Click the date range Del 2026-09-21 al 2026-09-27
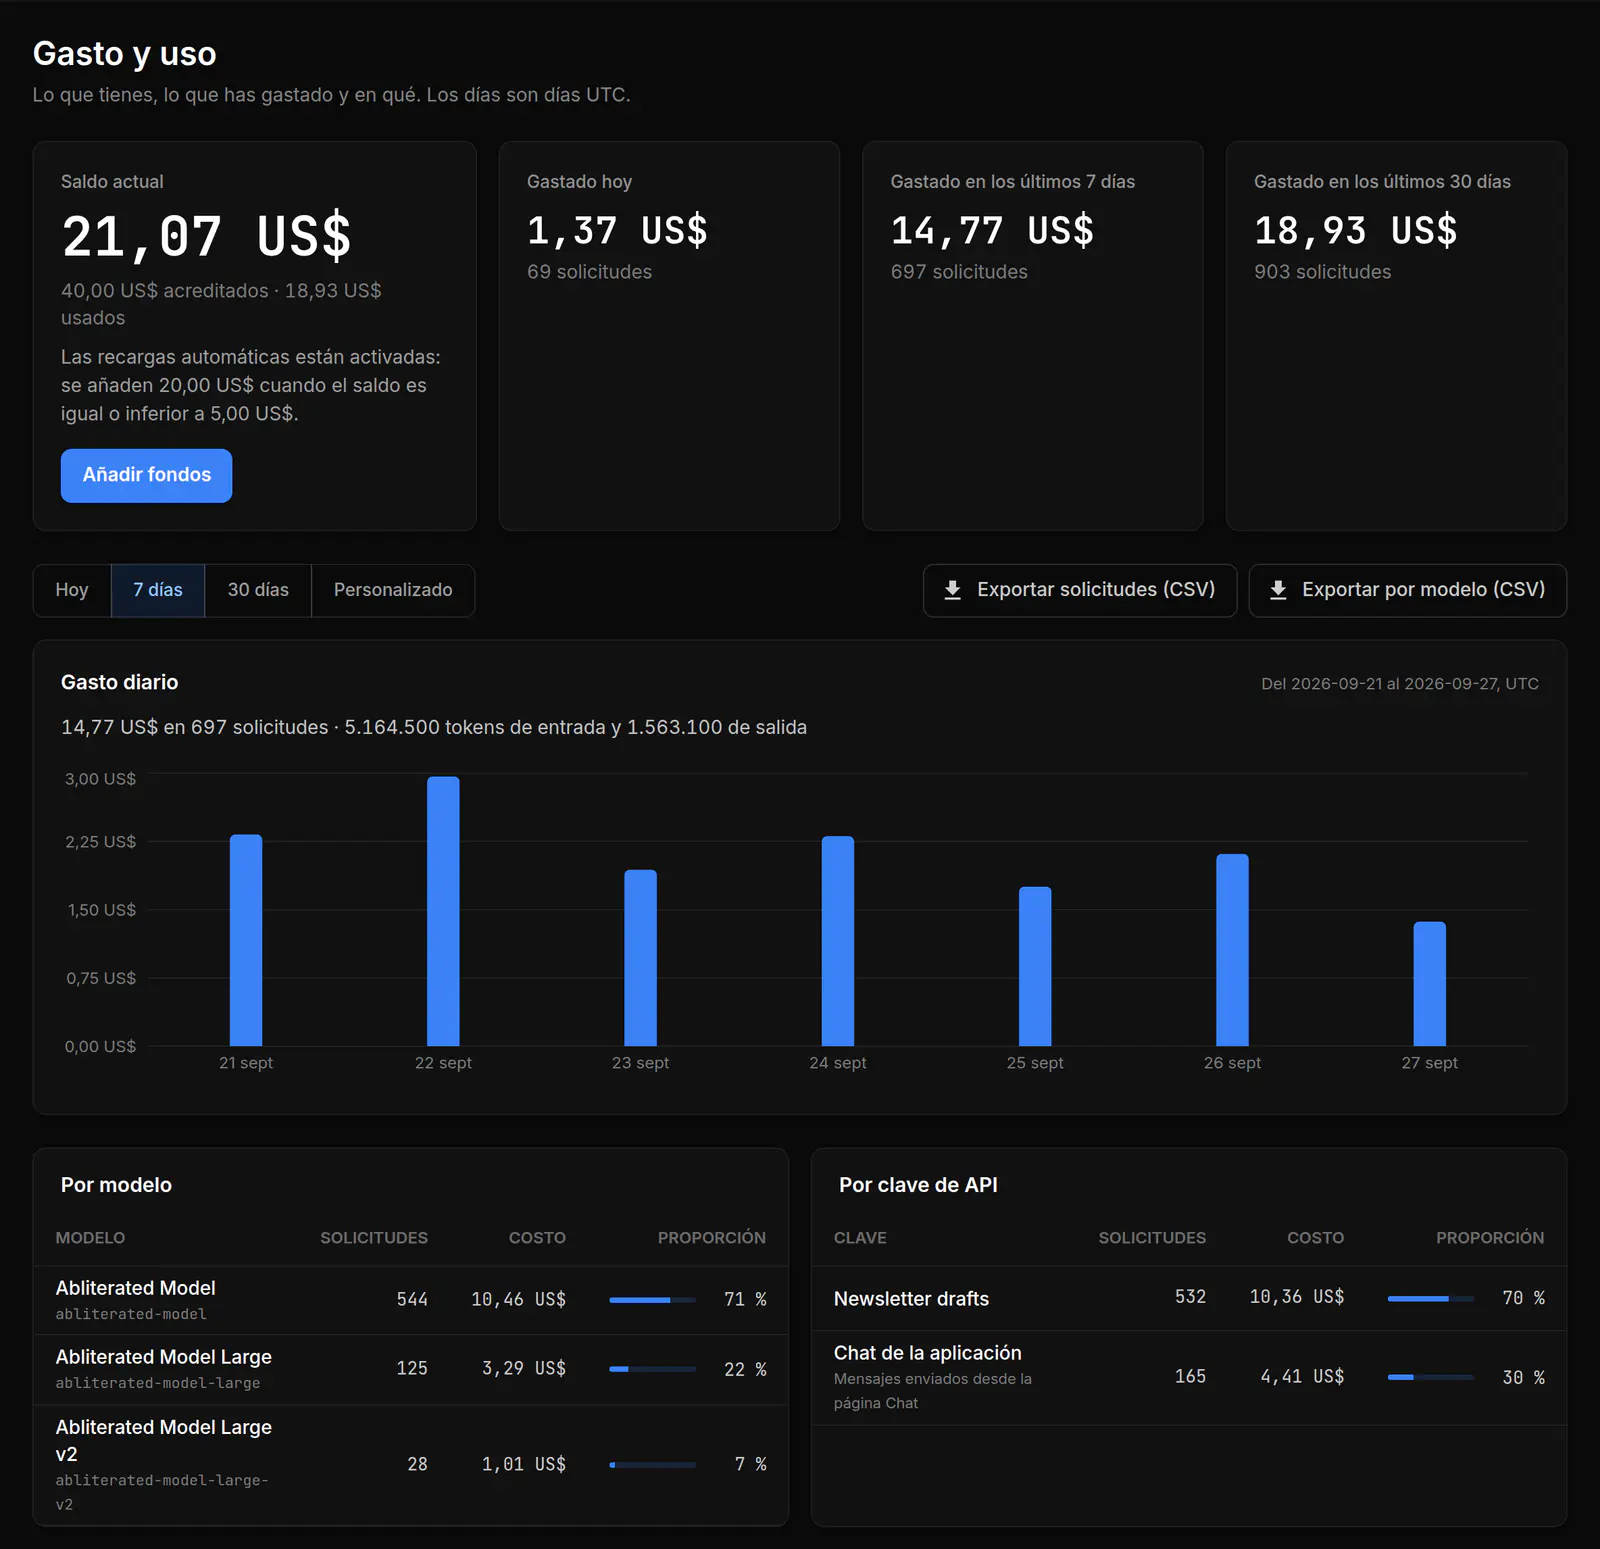This screenshot has height=1549, width=1600. (1400, 684)
